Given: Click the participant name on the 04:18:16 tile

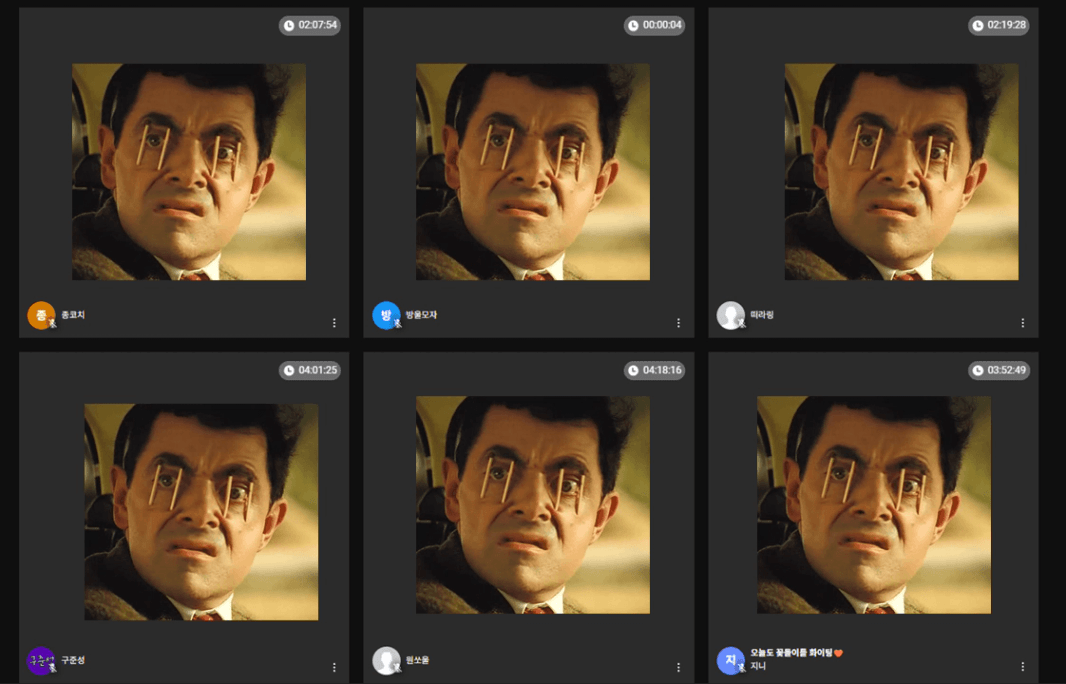Looking at the screenshot, I should pos(417,660).
